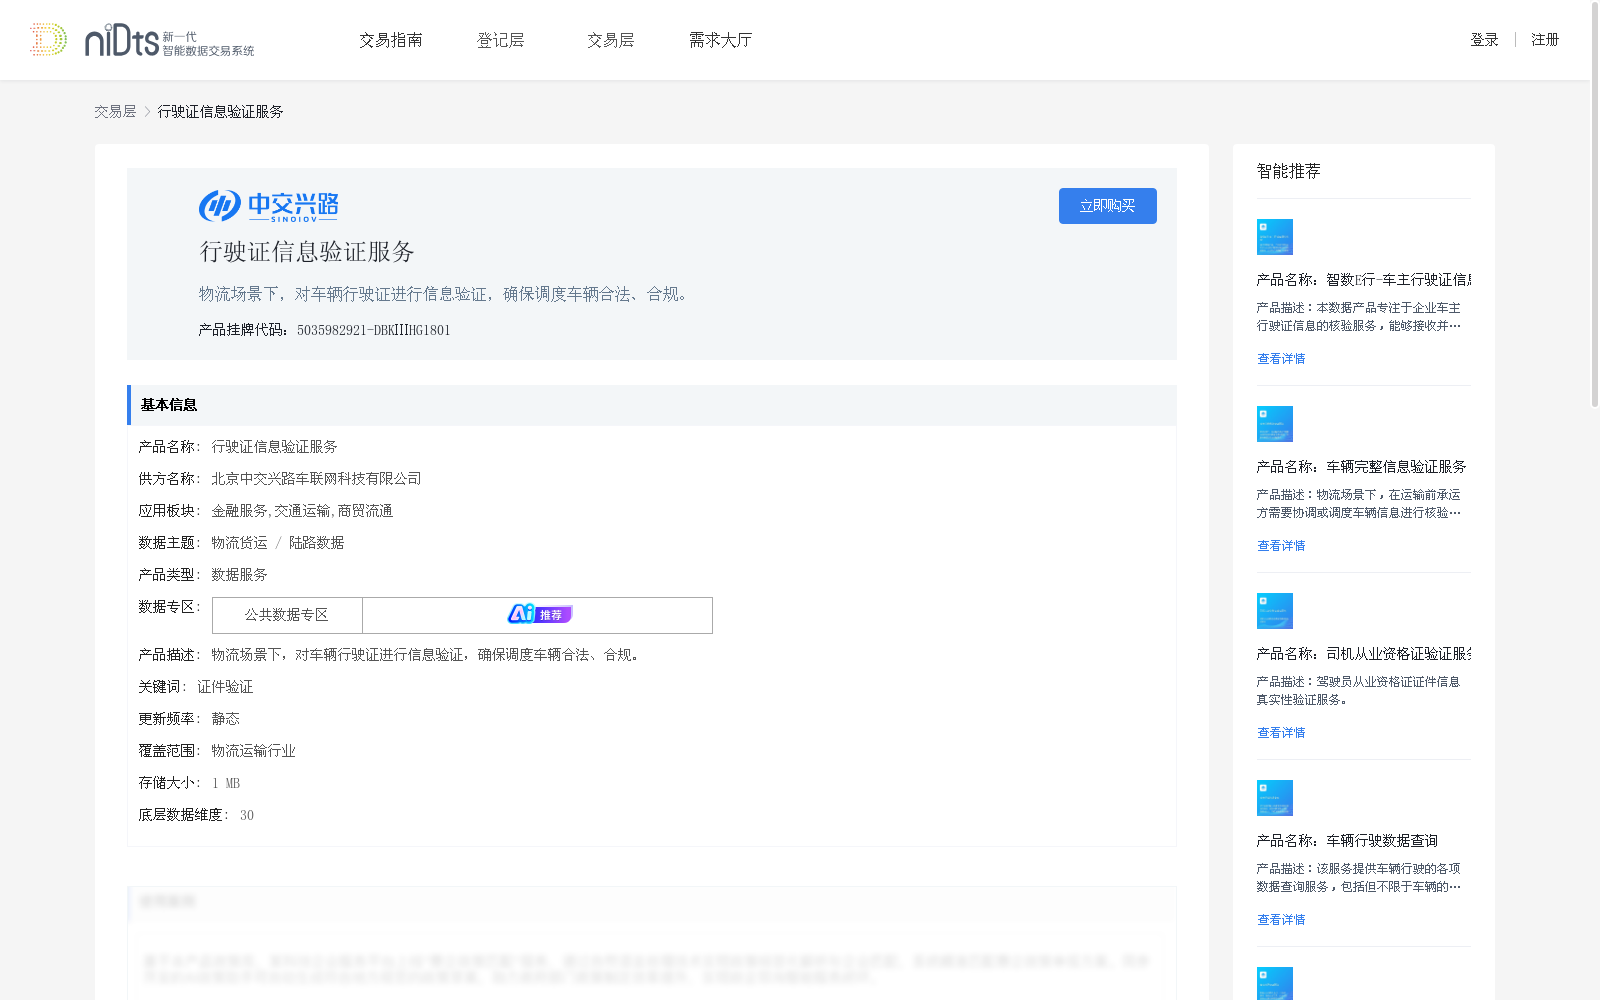The width and height of the screenshot is (1600, 1000).
Task: Click 查看详情 under 车辆完整信息验证服务
Action: pyautogui.click(x=1281, y=546)
